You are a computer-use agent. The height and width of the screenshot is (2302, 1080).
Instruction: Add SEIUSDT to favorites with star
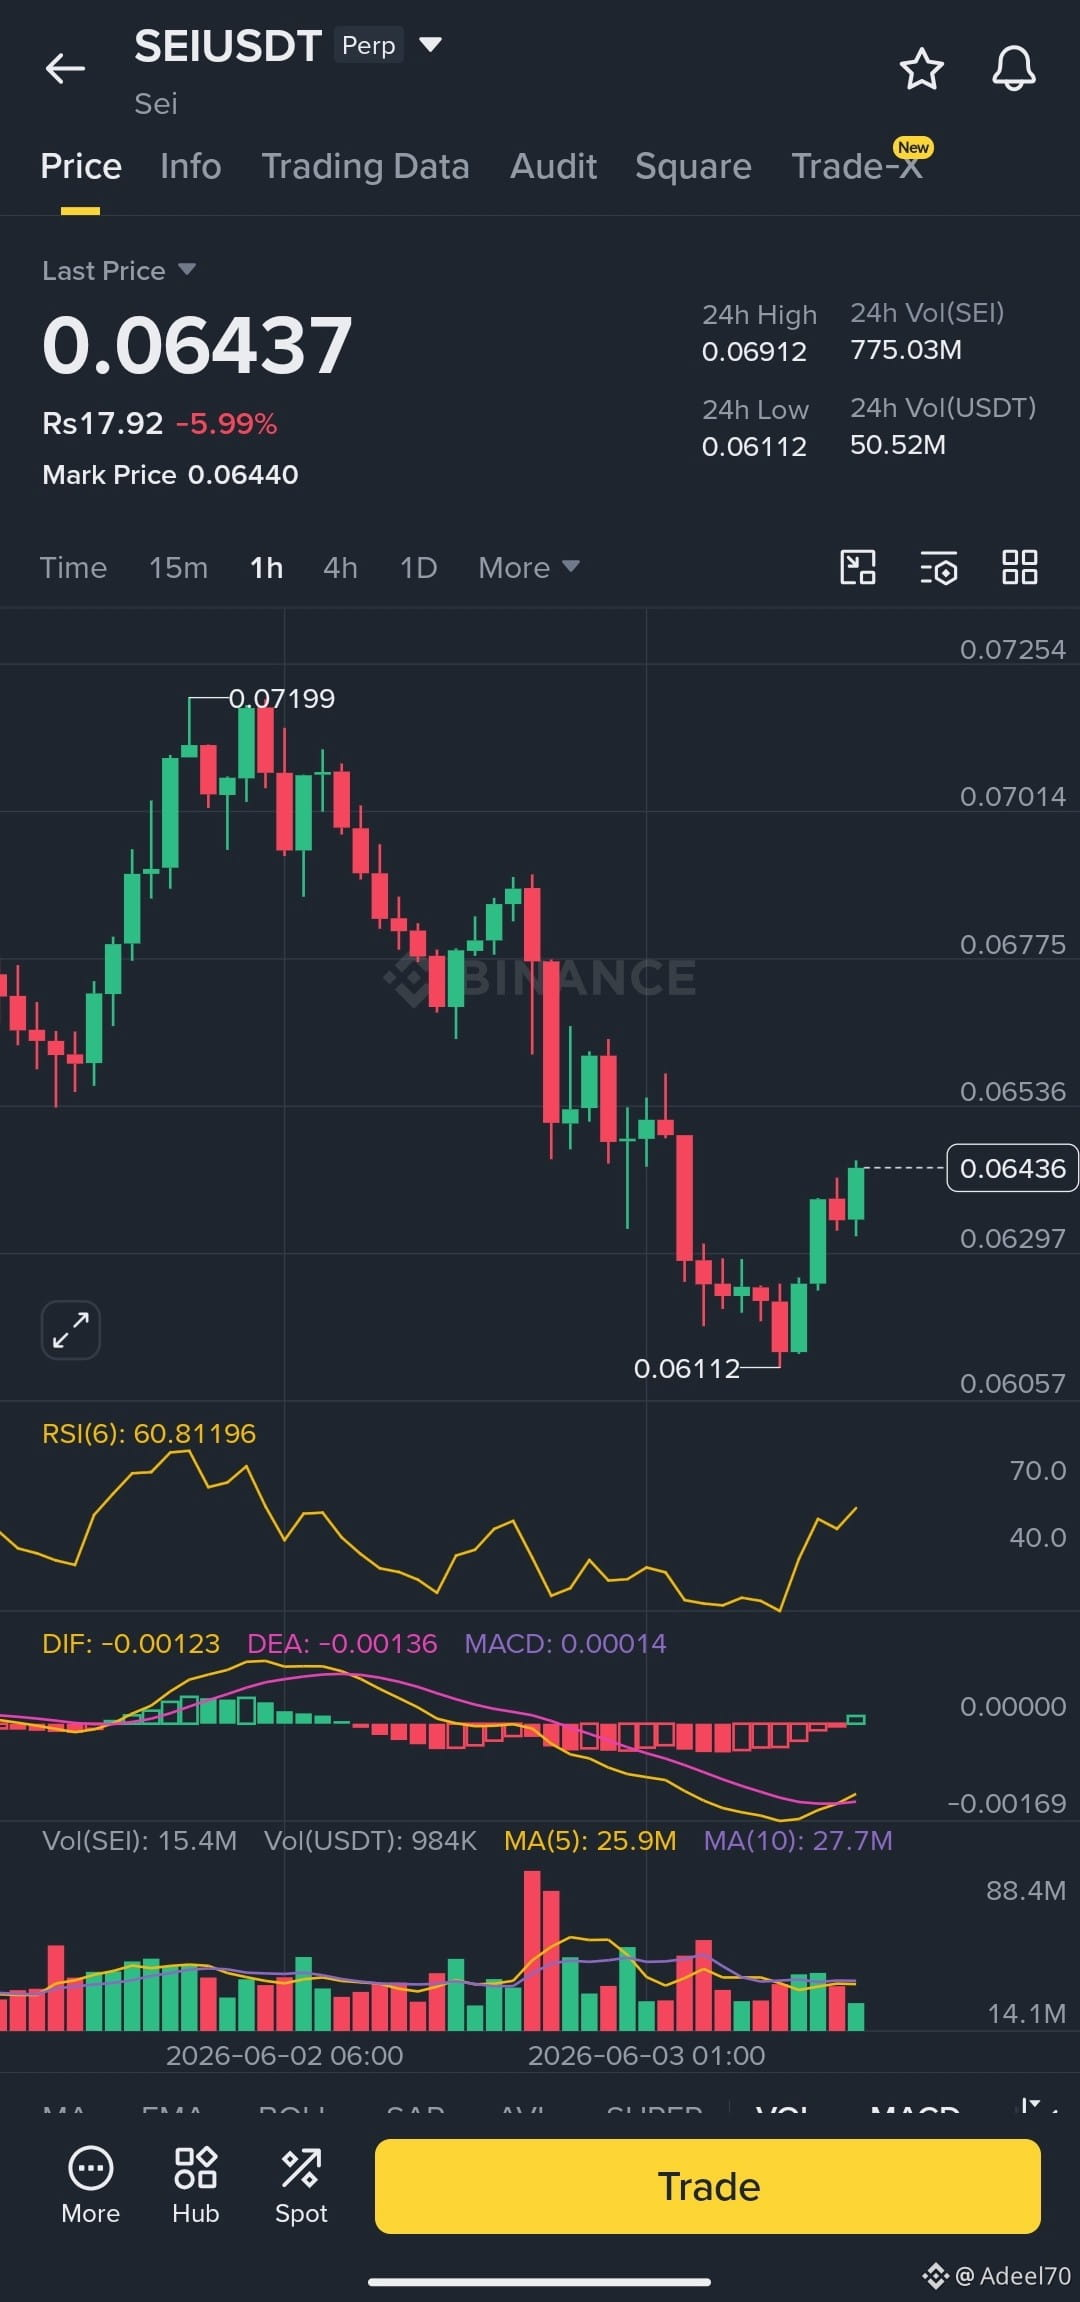click(x=921, y=69)
